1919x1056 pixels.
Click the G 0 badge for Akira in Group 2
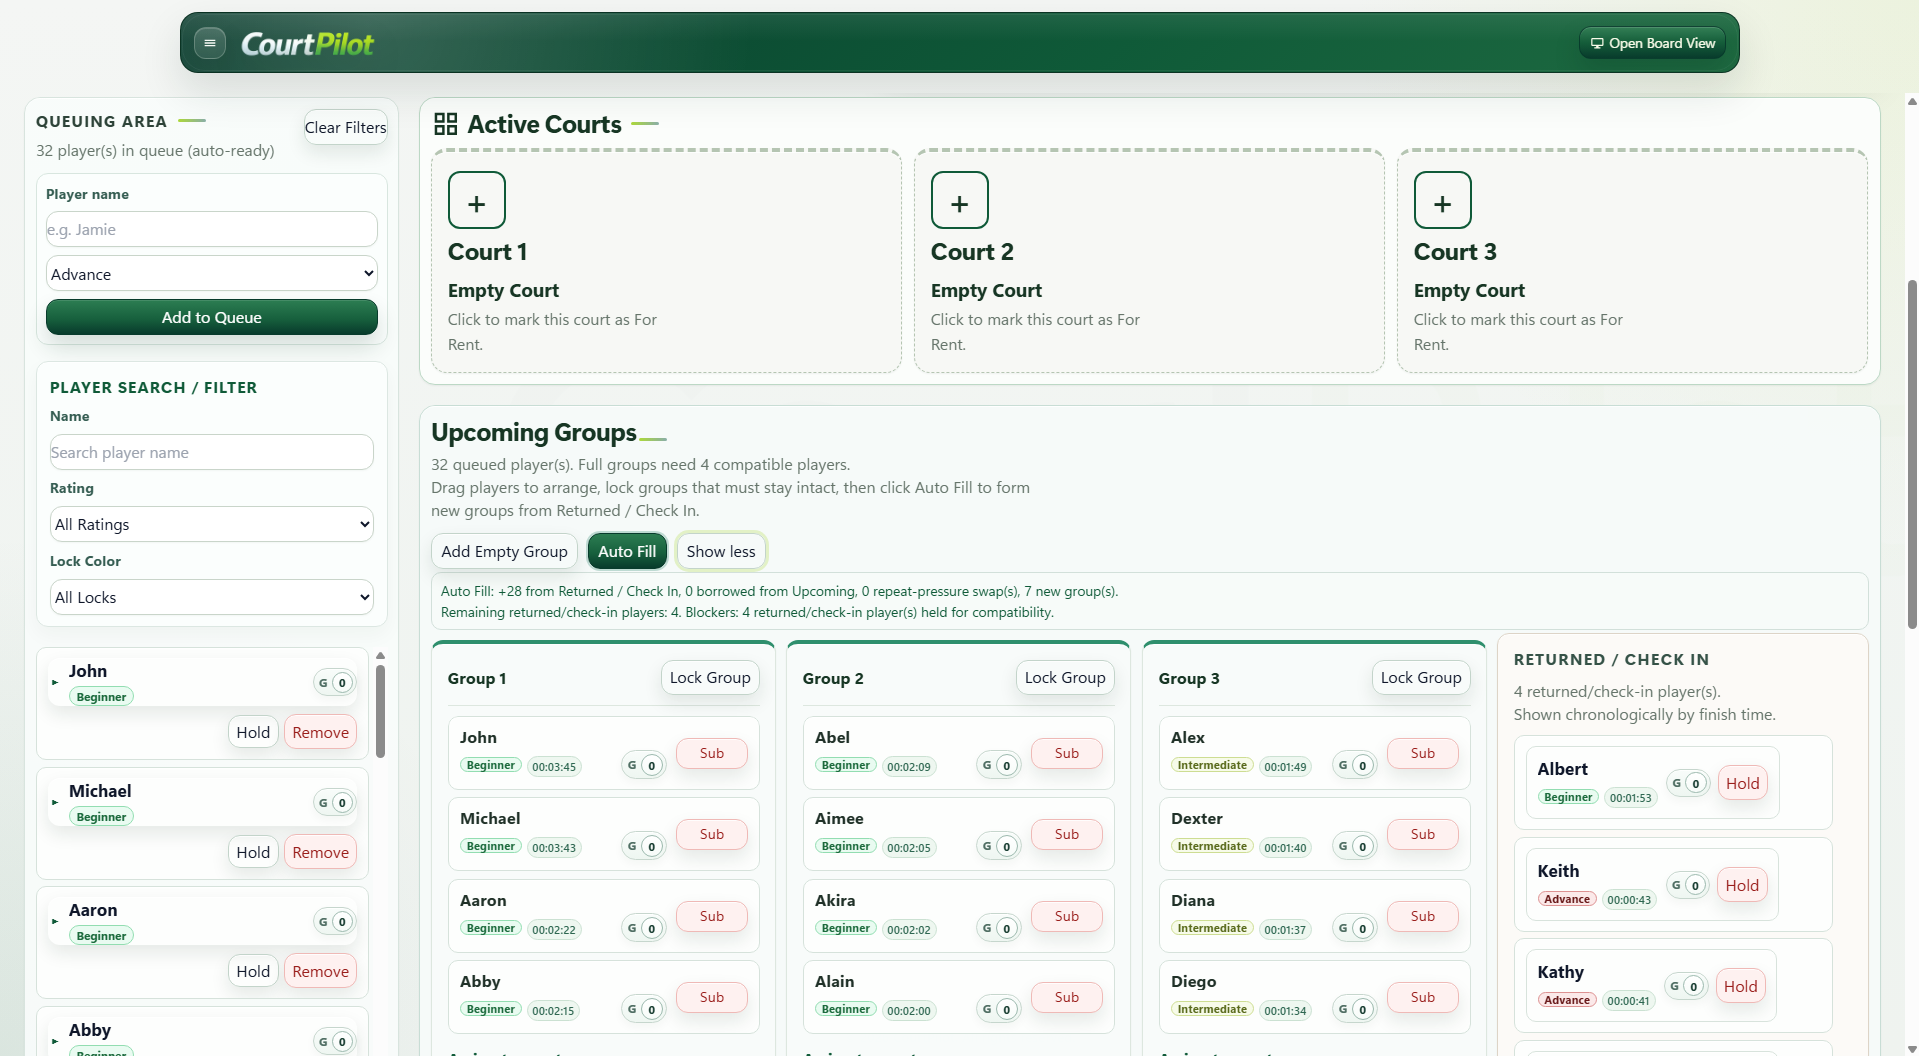pyautogui.click(x=999, y=928)
